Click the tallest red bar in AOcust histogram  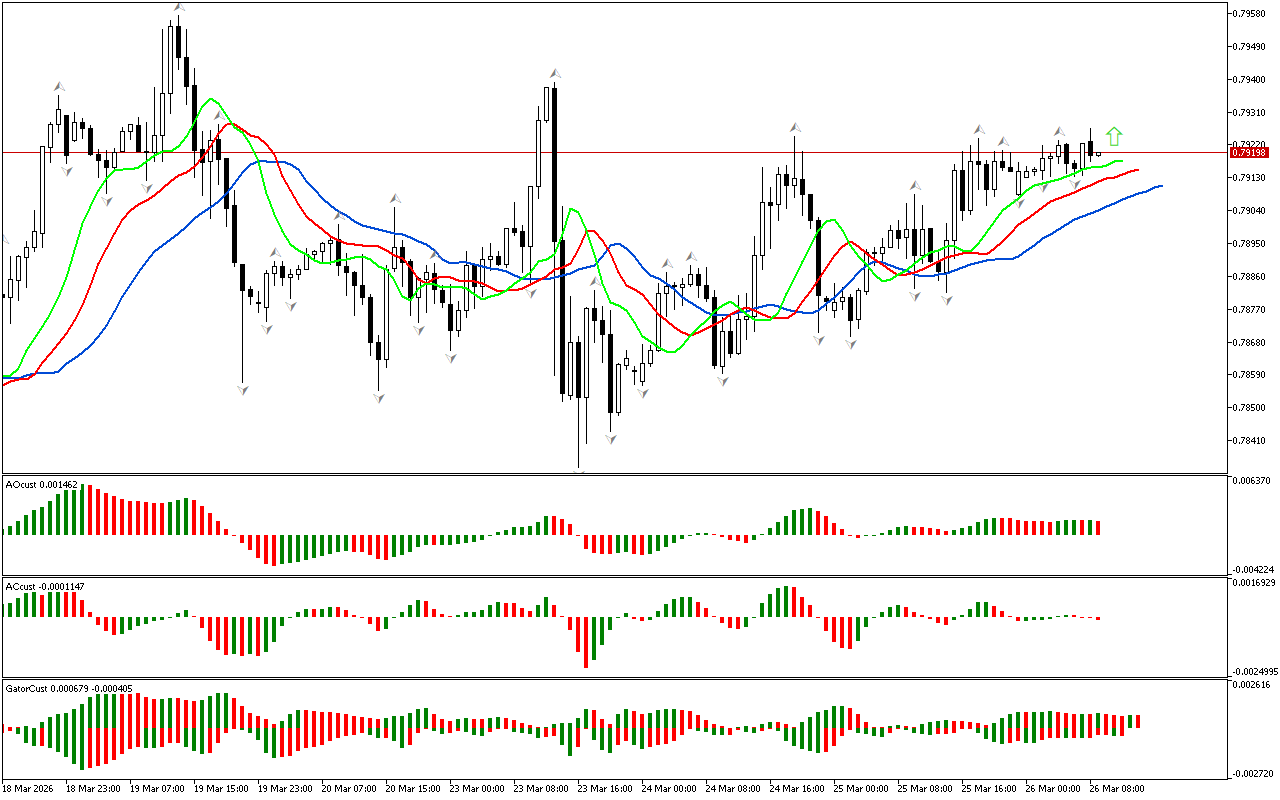[89, 510]
